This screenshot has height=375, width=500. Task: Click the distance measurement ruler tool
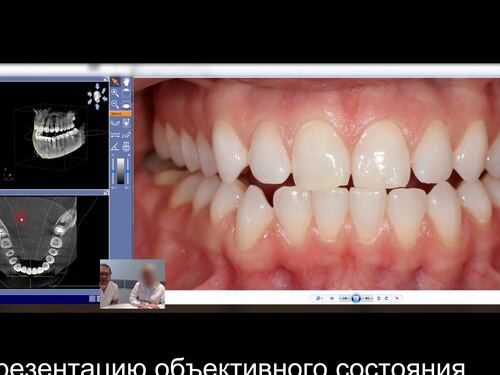[x=115, y=135]
